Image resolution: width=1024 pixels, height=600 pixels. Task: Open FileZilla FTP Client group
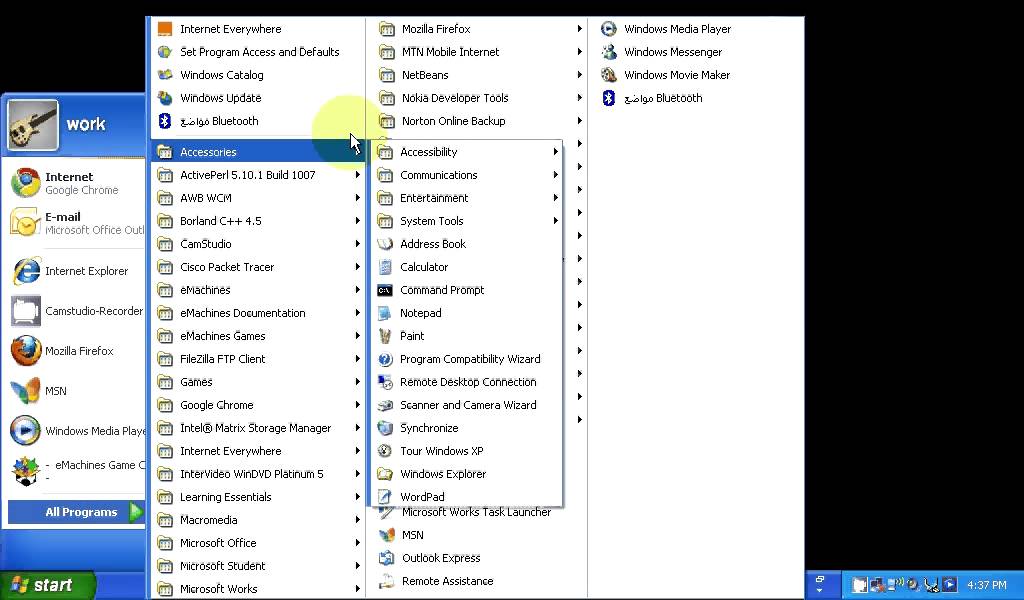coord(257,359)
